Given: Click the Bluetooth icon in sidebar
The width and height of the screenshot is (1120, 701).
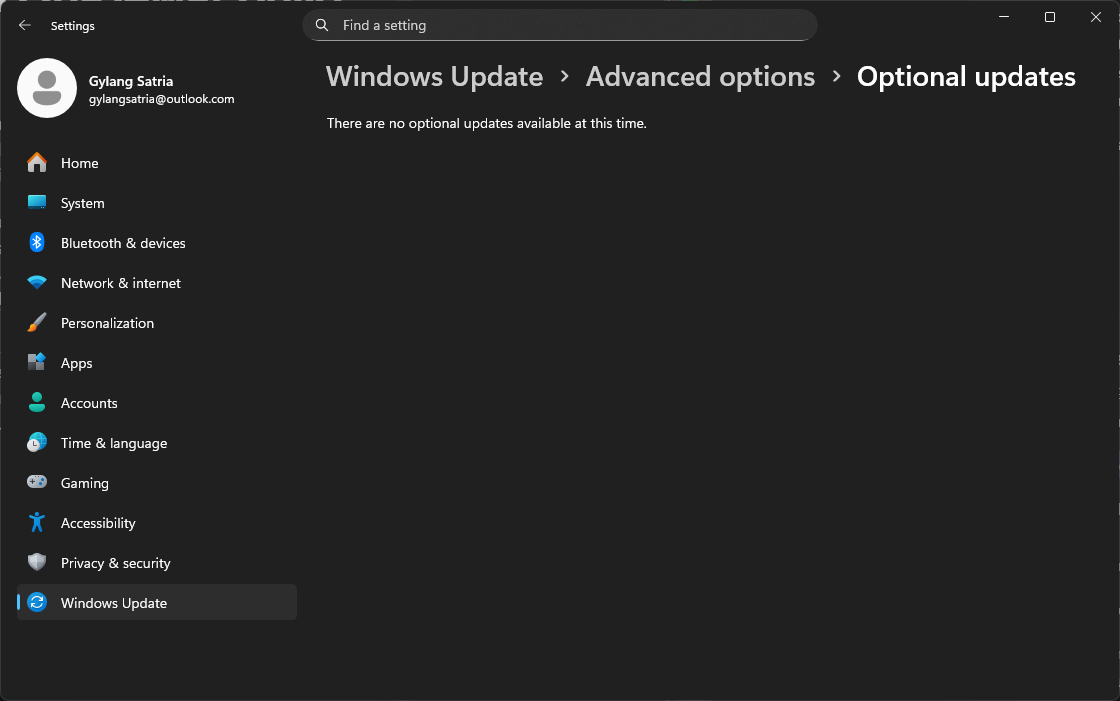Looking at the screenshot, I should [37, 243].
